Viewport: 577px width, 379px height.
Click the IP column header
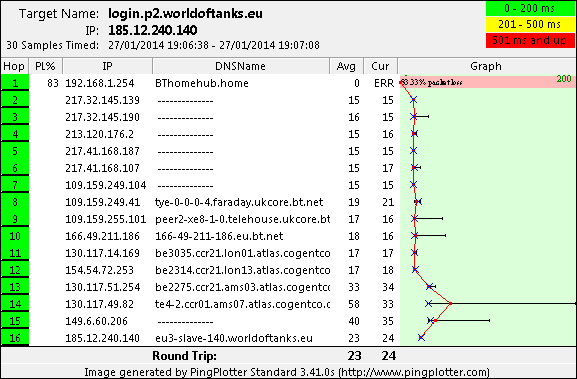point(107,66)
